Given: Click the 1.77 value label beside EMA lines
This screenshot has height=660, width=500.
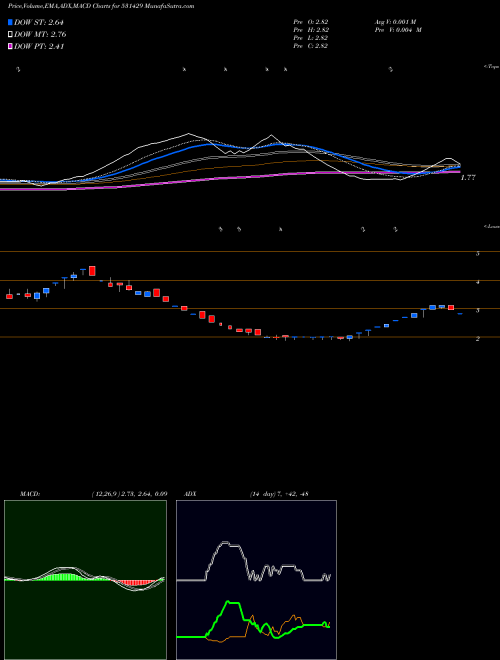Looking at the screenshot, I should (x=468, y=178).
